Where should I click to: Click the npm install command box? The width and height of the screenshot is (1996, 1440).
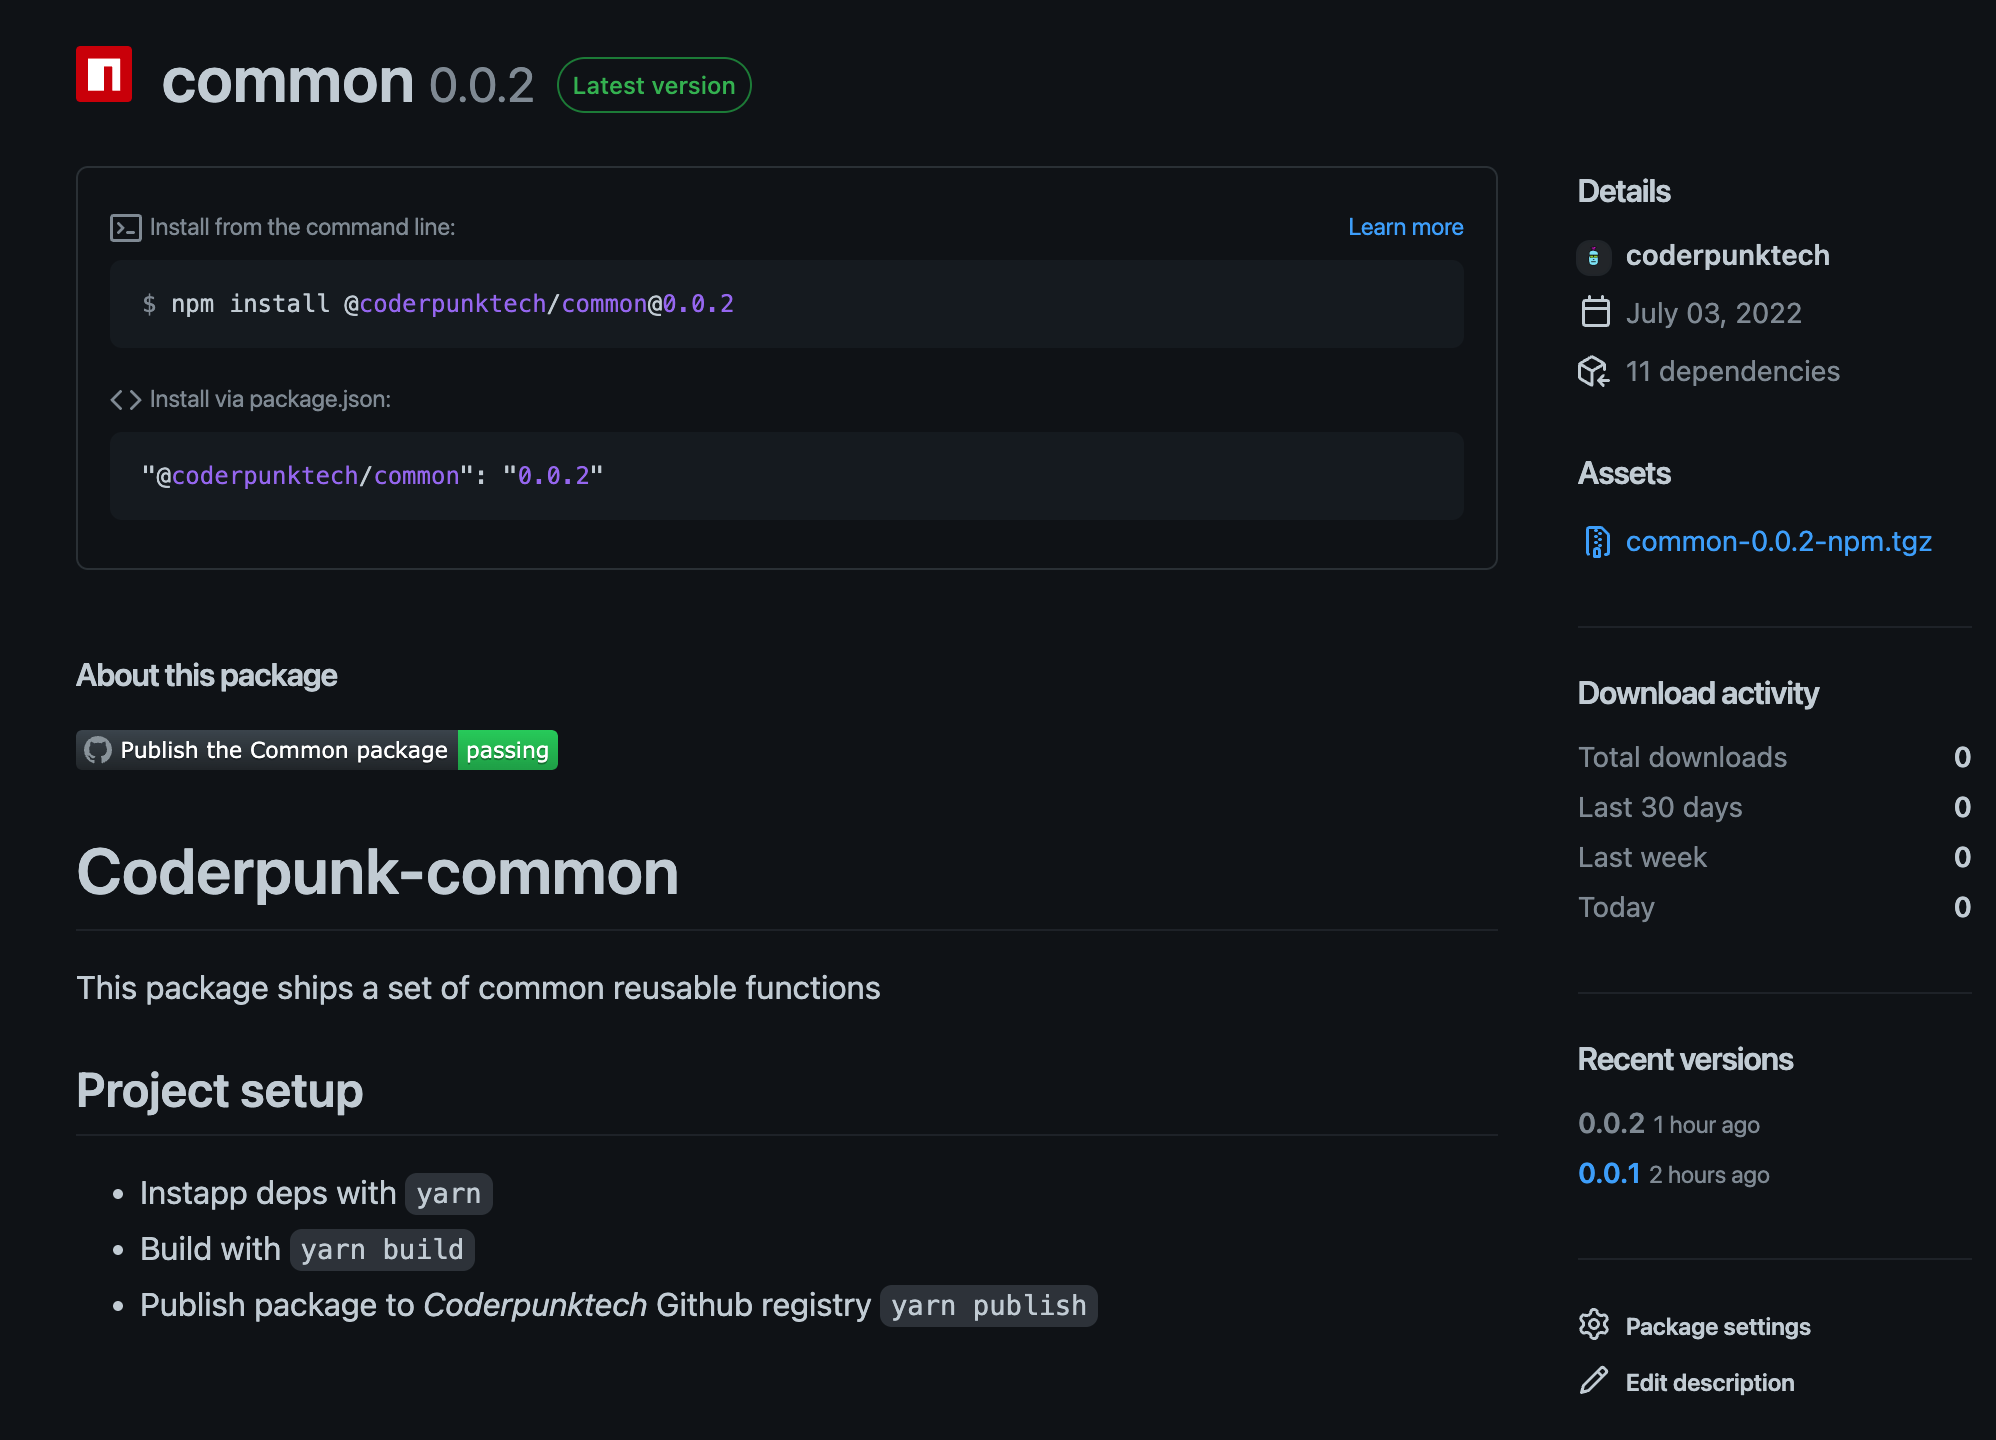(x=786, y=304)
